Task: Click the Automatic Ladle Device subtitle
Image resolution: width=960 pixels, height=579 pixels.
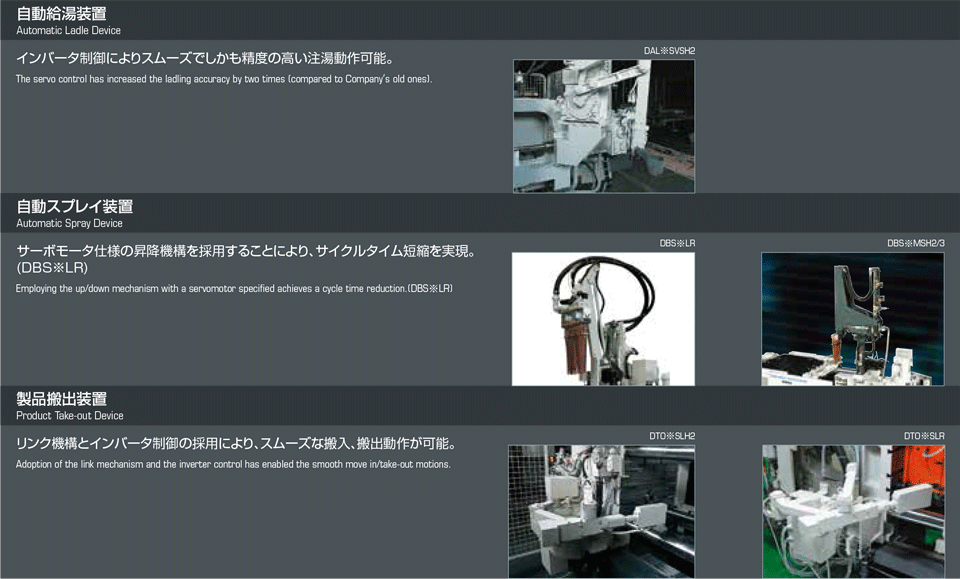Action: point(68,30)
